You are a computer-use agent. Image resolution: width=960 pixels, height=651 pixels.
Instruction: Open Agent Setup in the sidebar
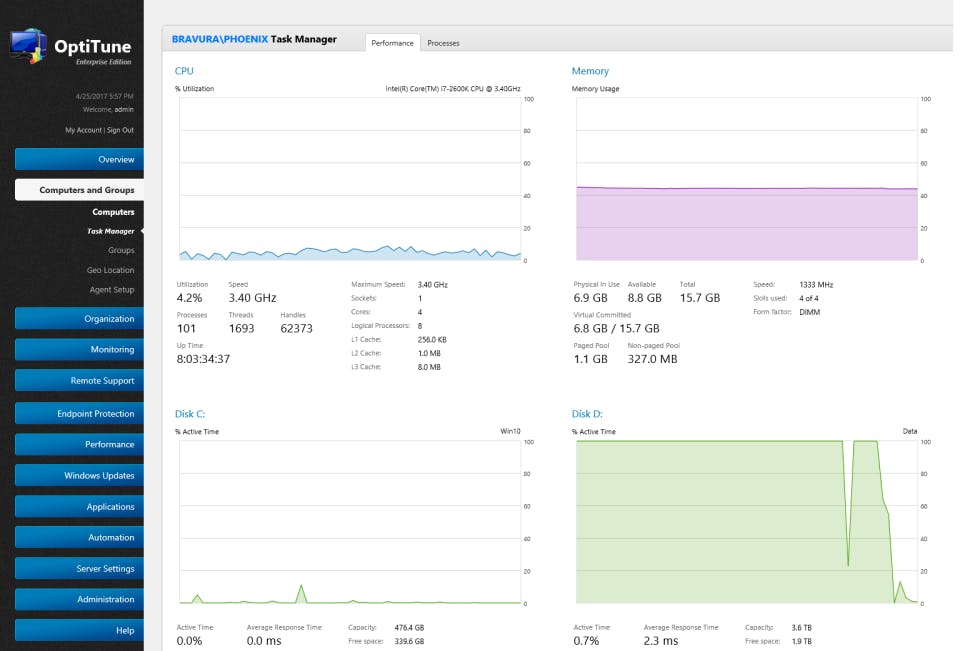click(111, 290)
